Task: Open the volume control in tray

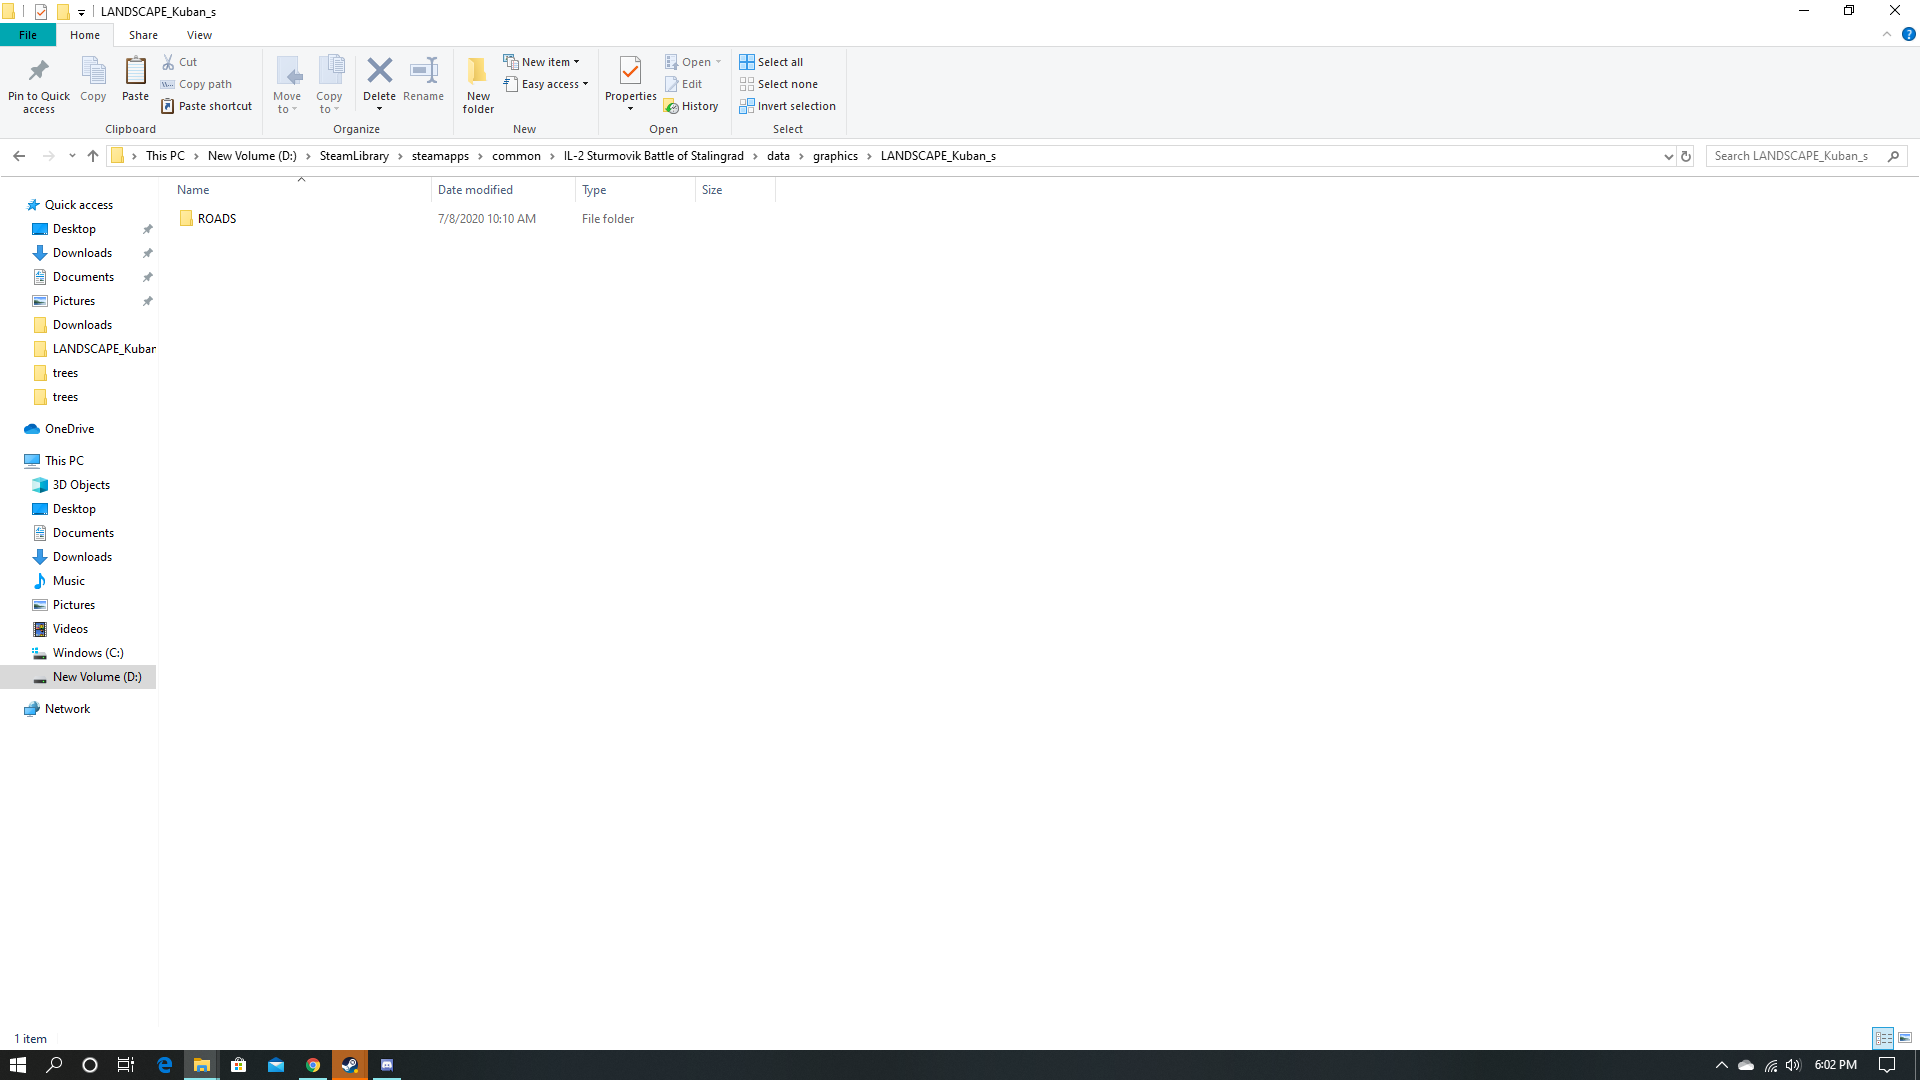Action: click(1793, 1065)
